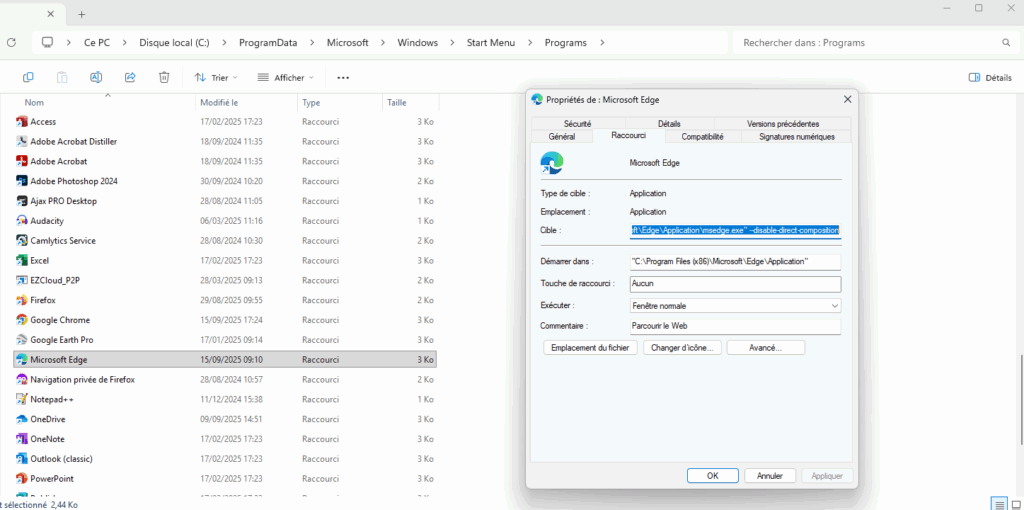This screenshot has width=1024, height=510.
Task: Click the share icon in the toolbar
Action: point(130,78)
